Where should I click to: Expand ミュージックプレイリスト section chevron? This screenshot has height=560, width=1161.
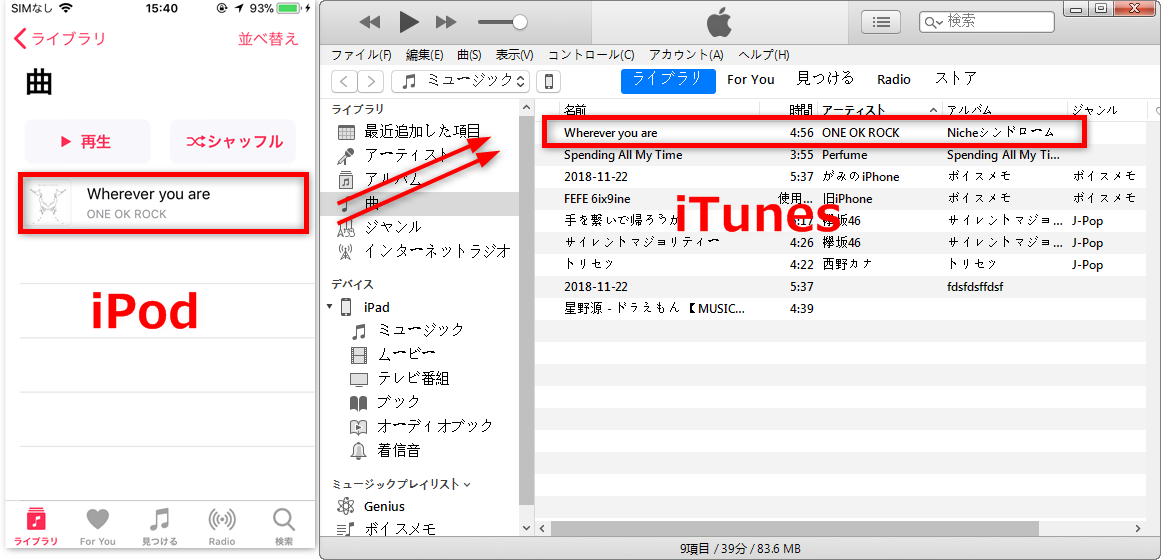pyautogui.click(x=466, y=485)
